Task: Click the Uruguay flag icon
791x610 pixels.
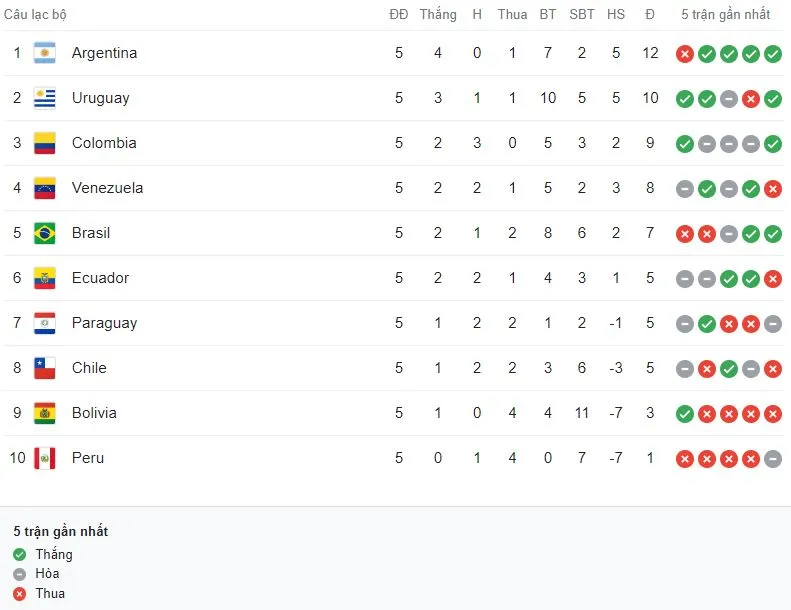Action: pyautogui.click(x=44, y=98)
